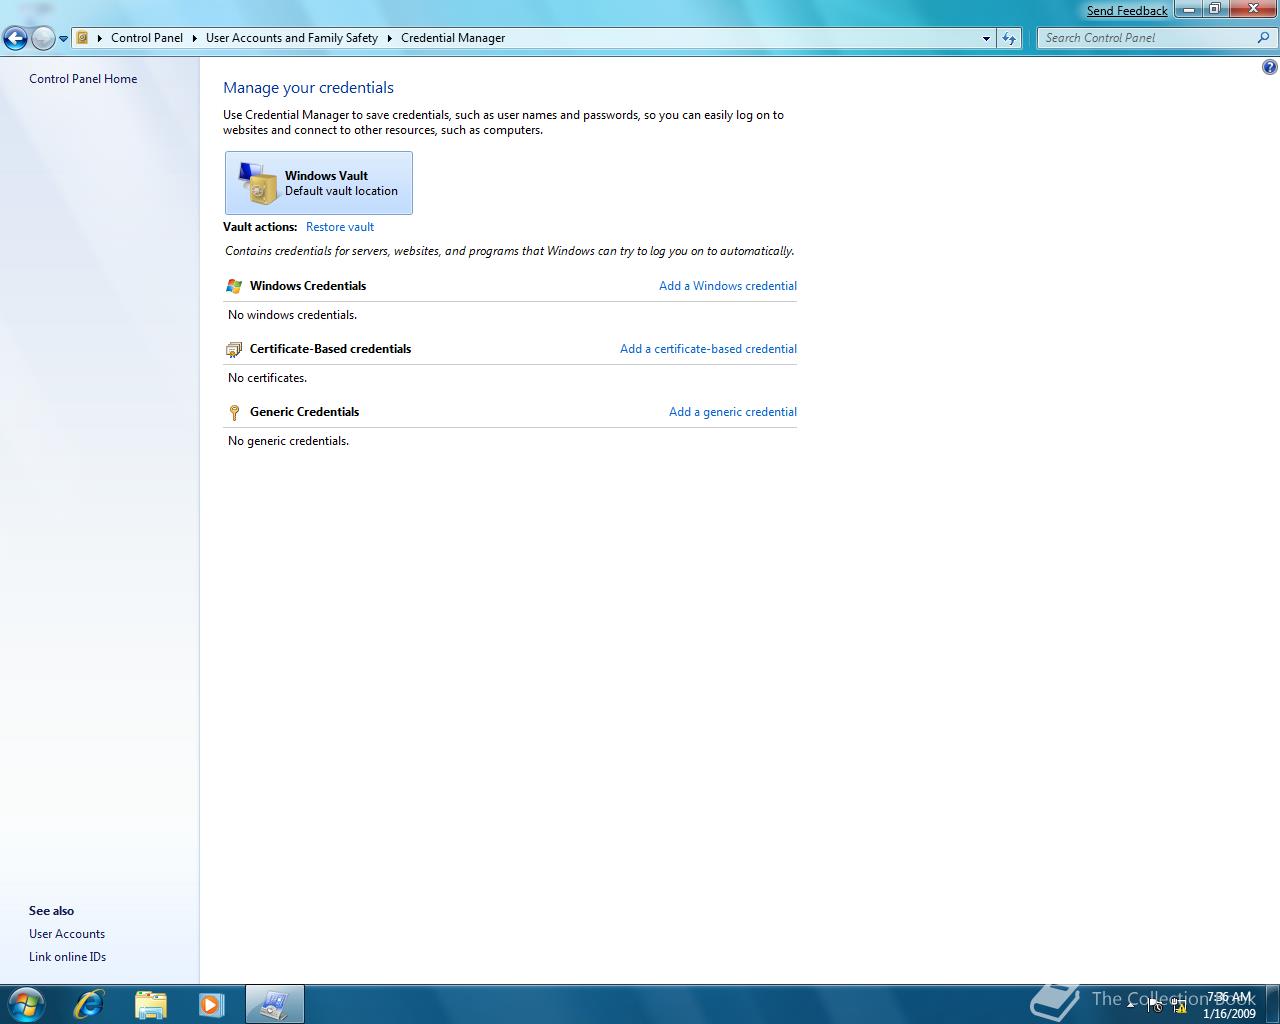This screenshot has width=1280, height=1024.
Task: Click Add a Windows credential
Action: tap(728, 286)
